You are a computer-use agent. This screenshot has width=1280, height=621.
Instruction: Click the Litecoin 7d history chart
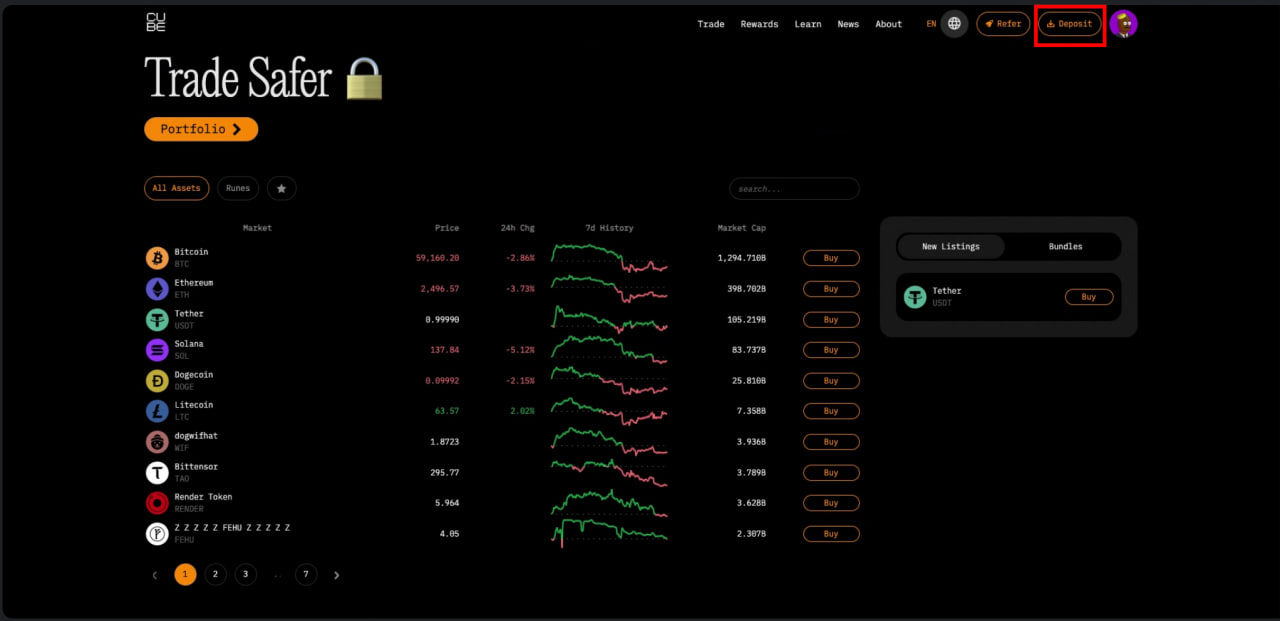click(609, 411)
